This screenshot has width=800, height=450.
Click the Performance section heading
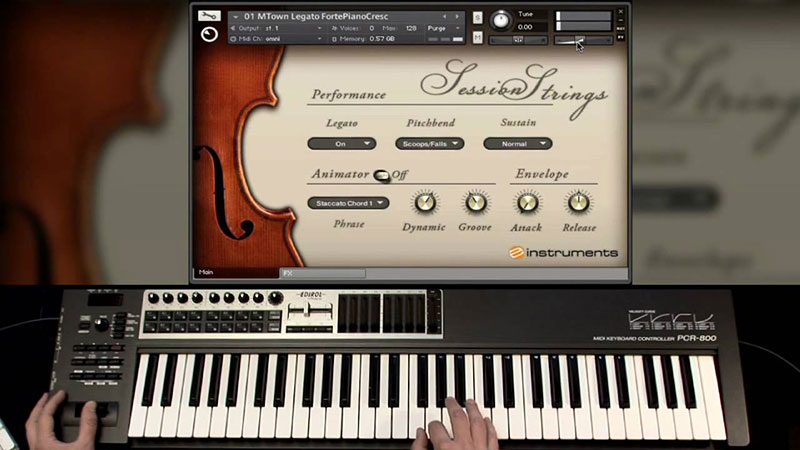click(349, 95)
